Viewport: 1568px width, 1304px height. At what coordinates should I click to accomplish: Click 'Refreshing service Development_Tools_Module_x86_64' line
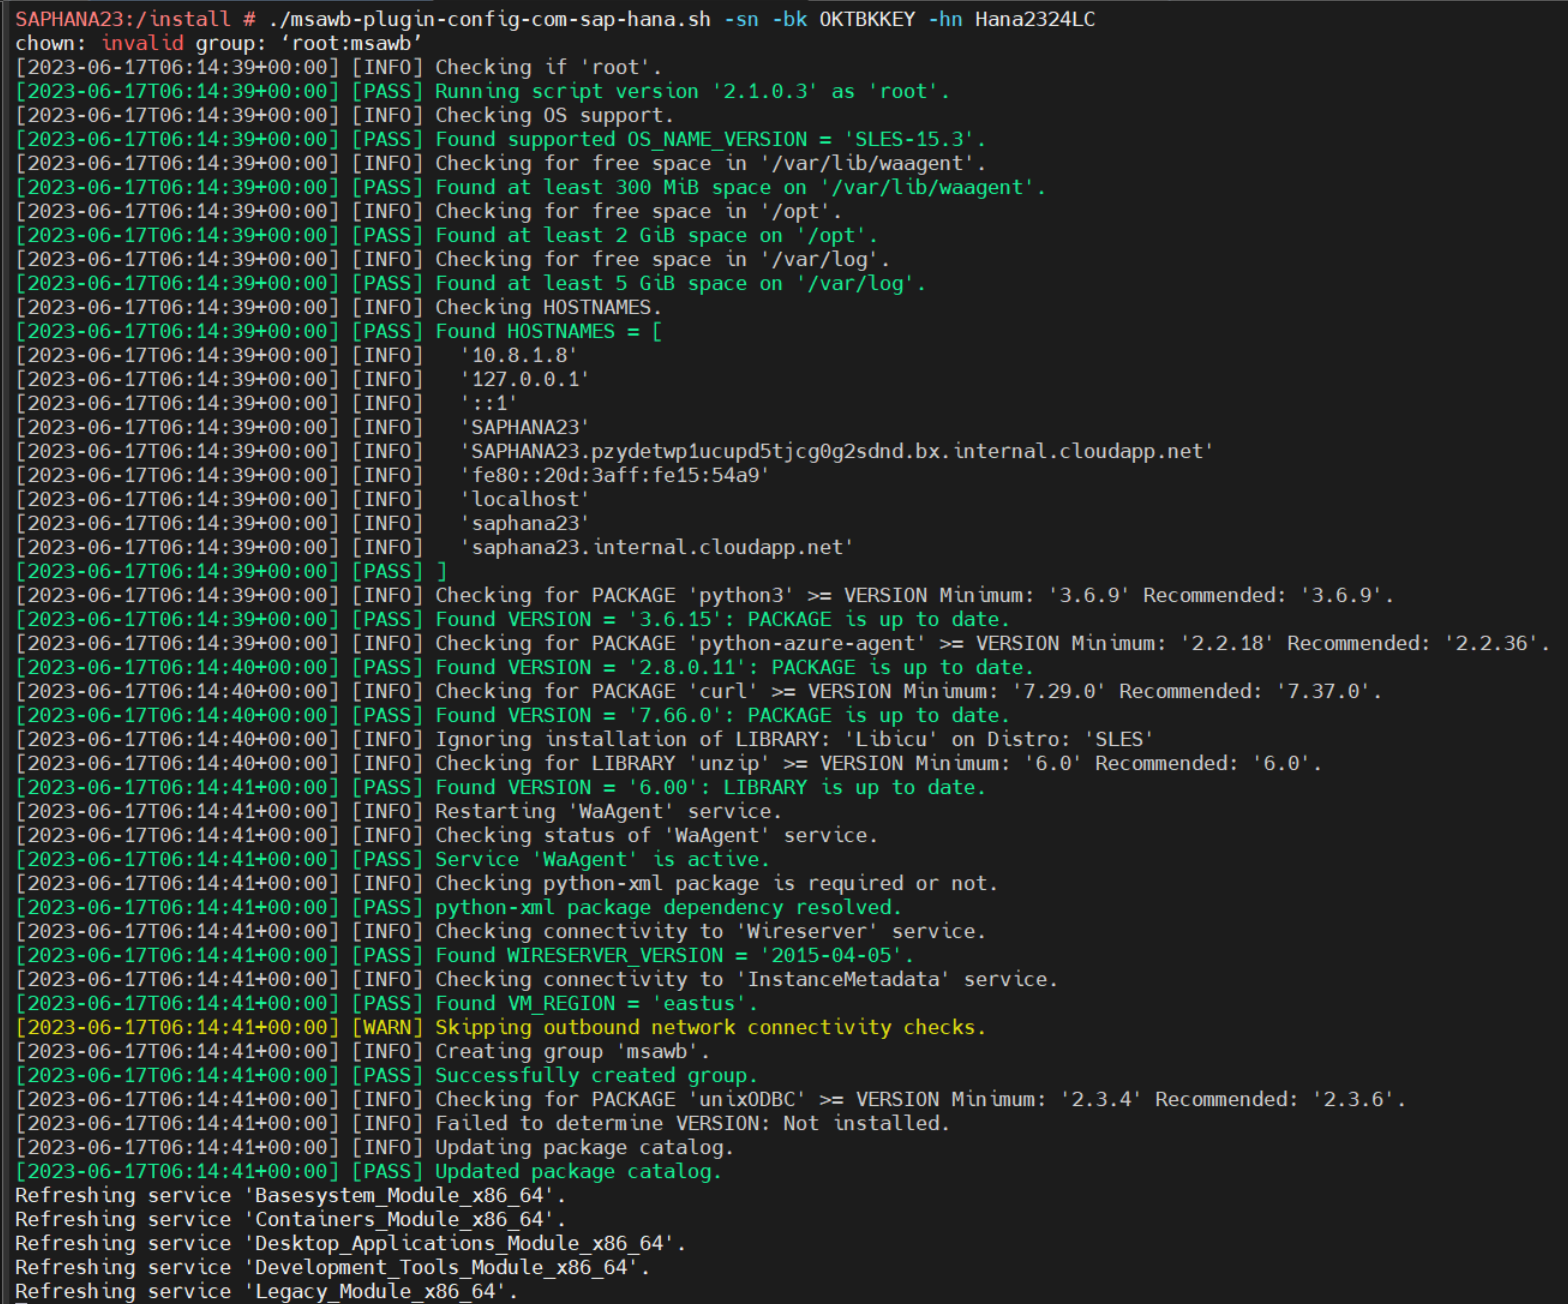point(333,1267)
